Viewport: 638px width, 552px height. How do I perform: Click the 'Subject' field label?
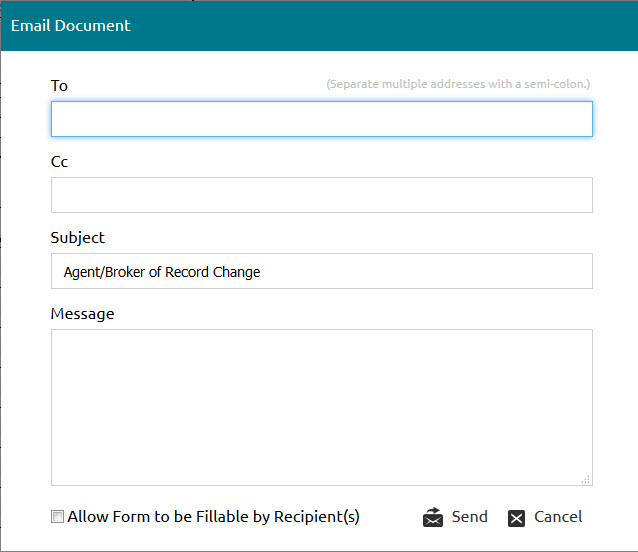pyautogui.click(x=77, y=238)
